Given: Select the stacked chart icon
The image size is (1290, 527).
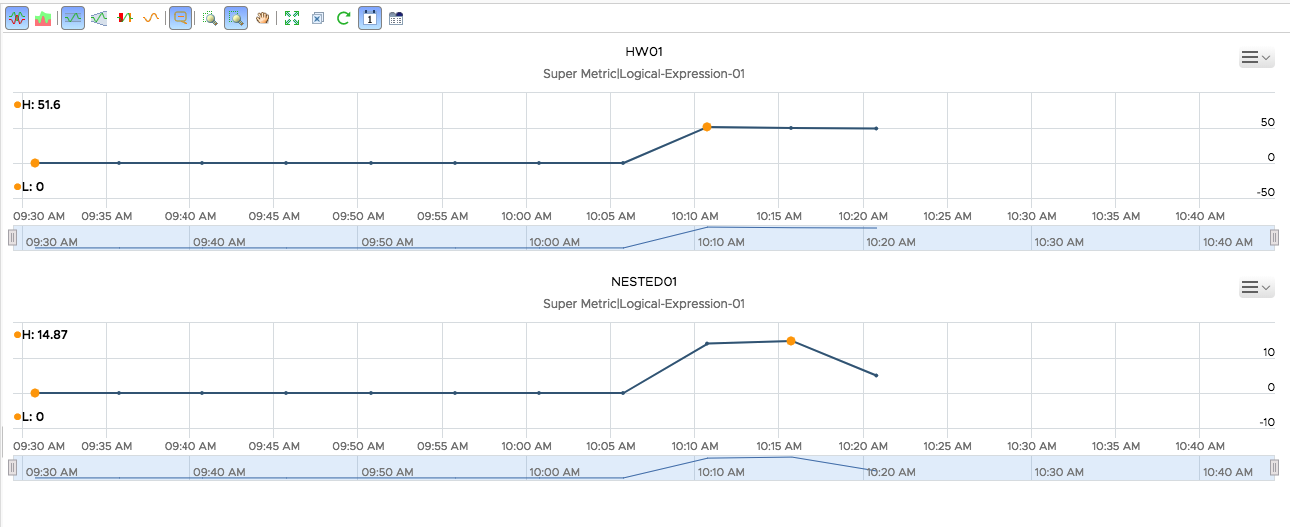Looking at the screenshot, I should [x=43, y=18].
